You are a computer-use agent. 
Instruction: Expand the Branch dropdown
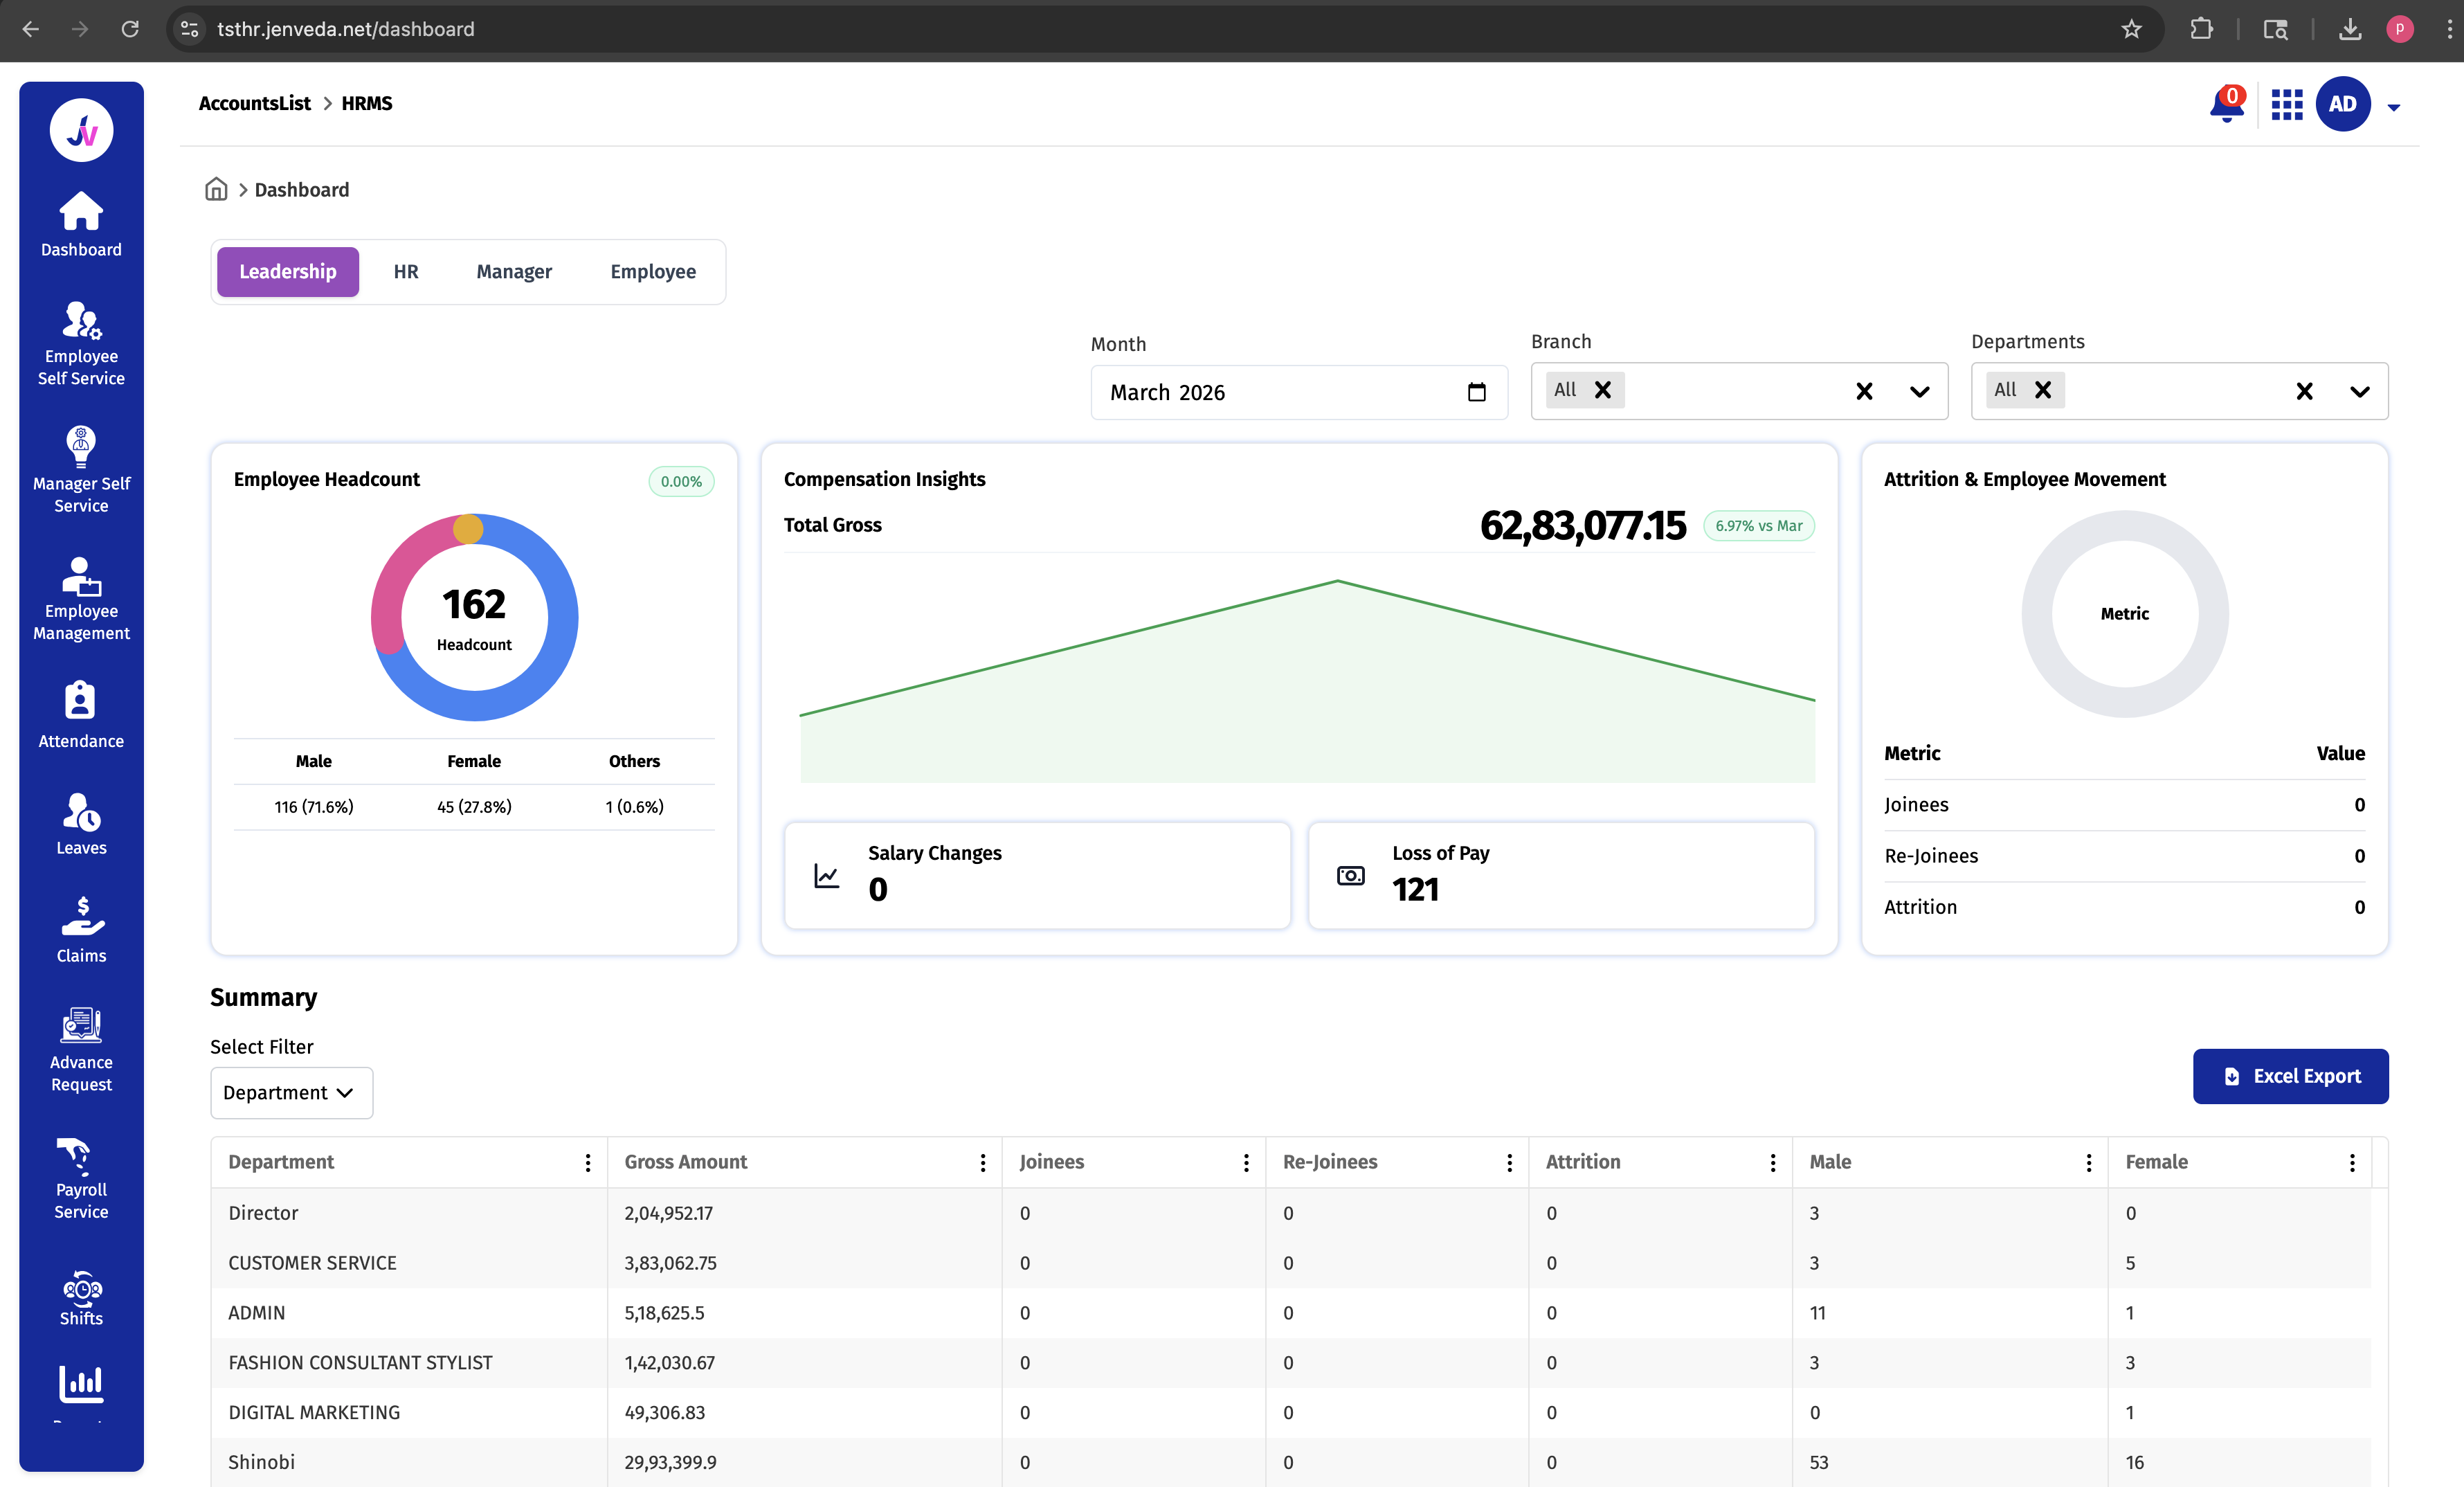[1919, 391]
